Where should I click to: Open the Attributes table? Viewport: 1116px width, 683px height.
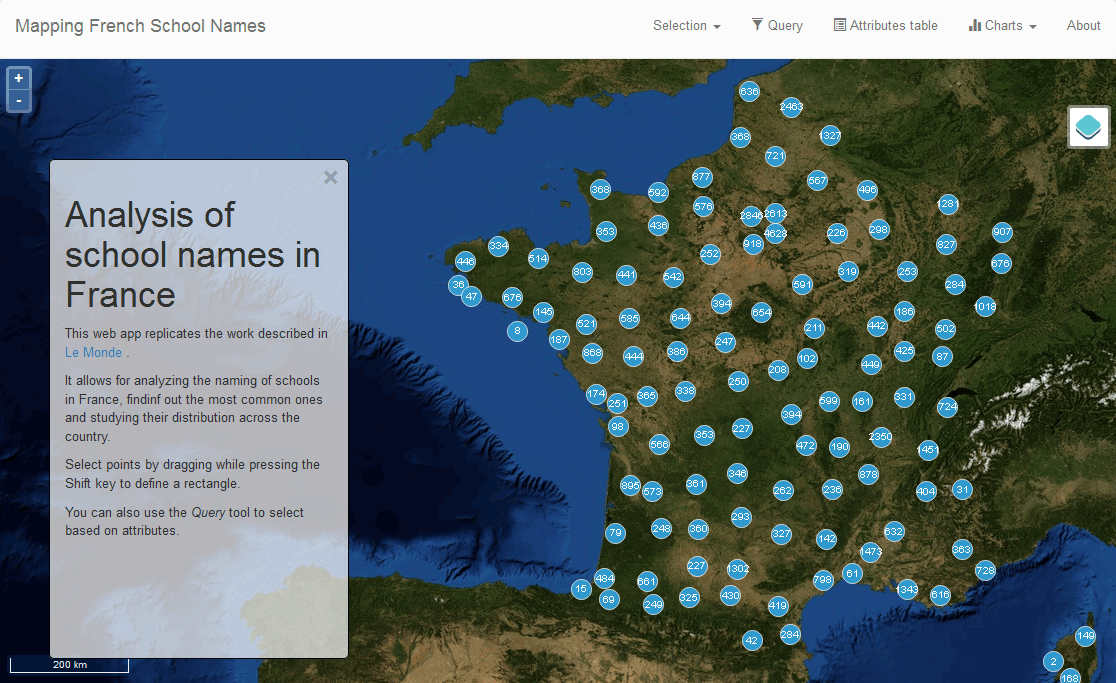click(x=885, y=26)
